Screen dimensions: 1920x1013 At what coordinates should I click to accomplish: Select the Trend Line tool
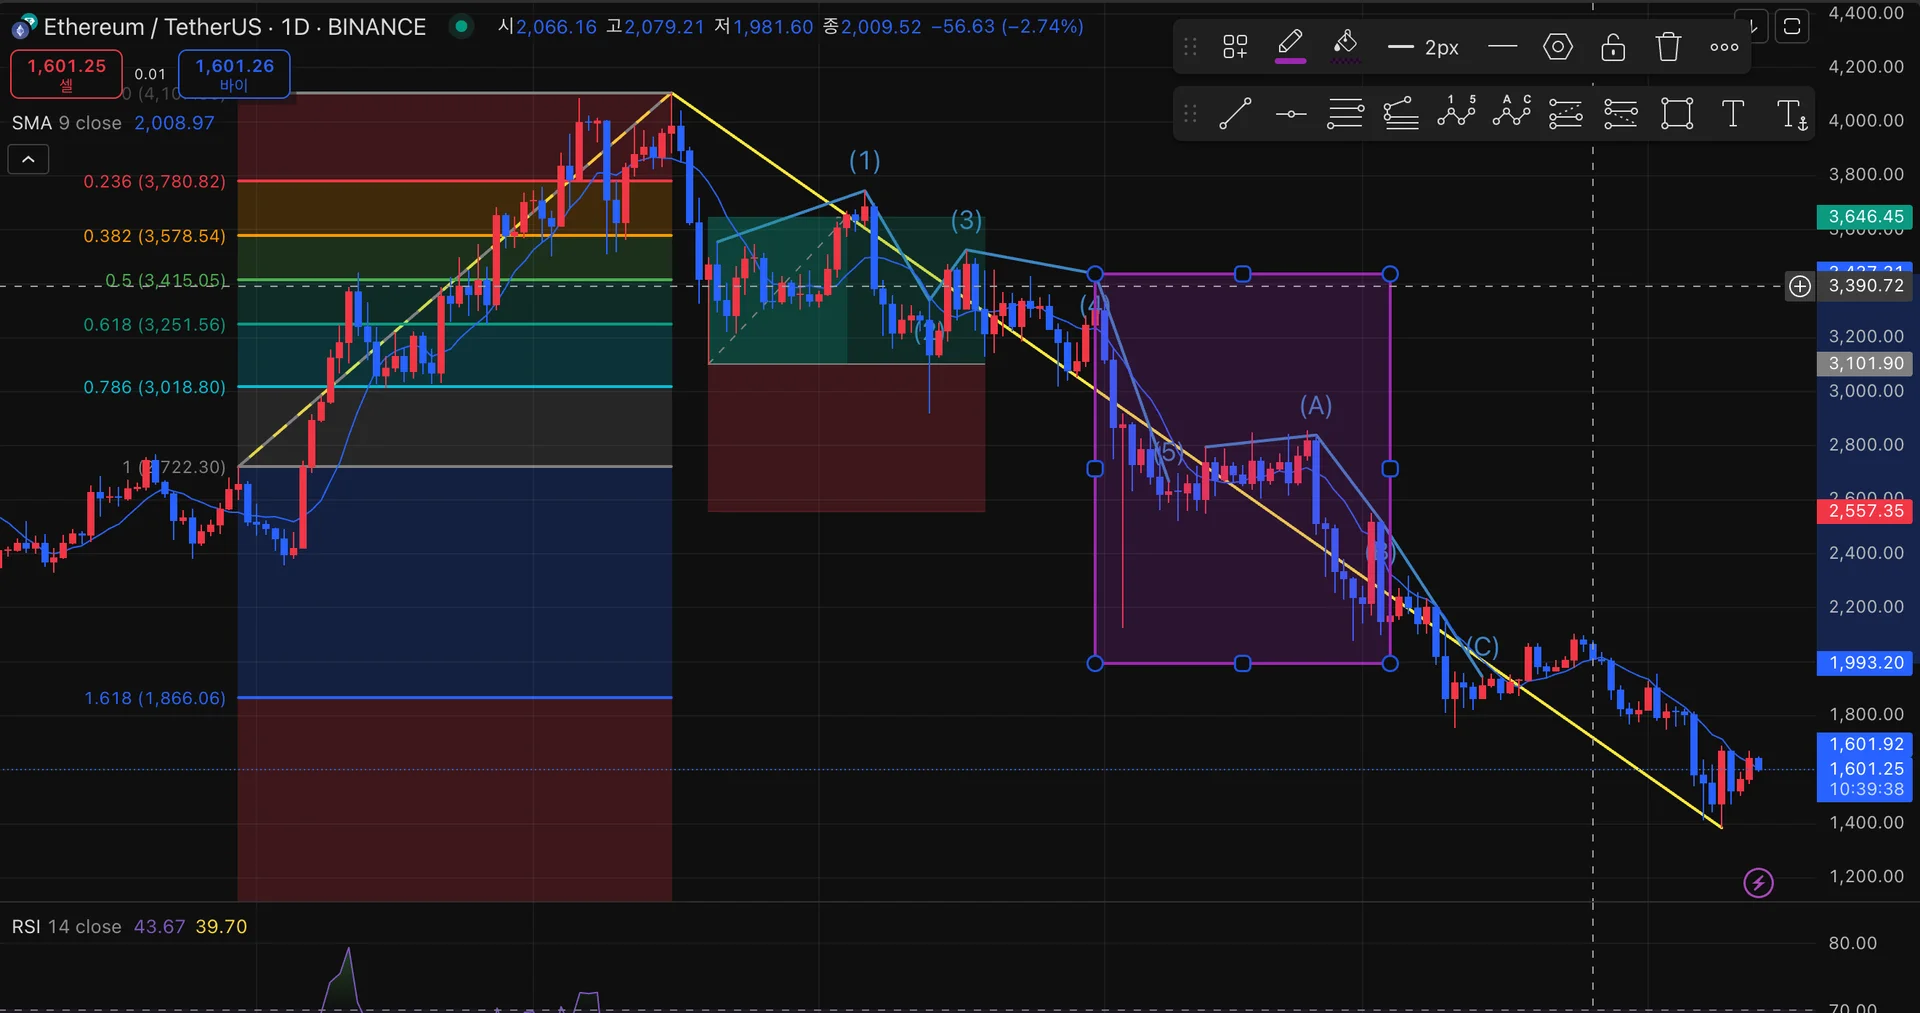[1235, 114]
